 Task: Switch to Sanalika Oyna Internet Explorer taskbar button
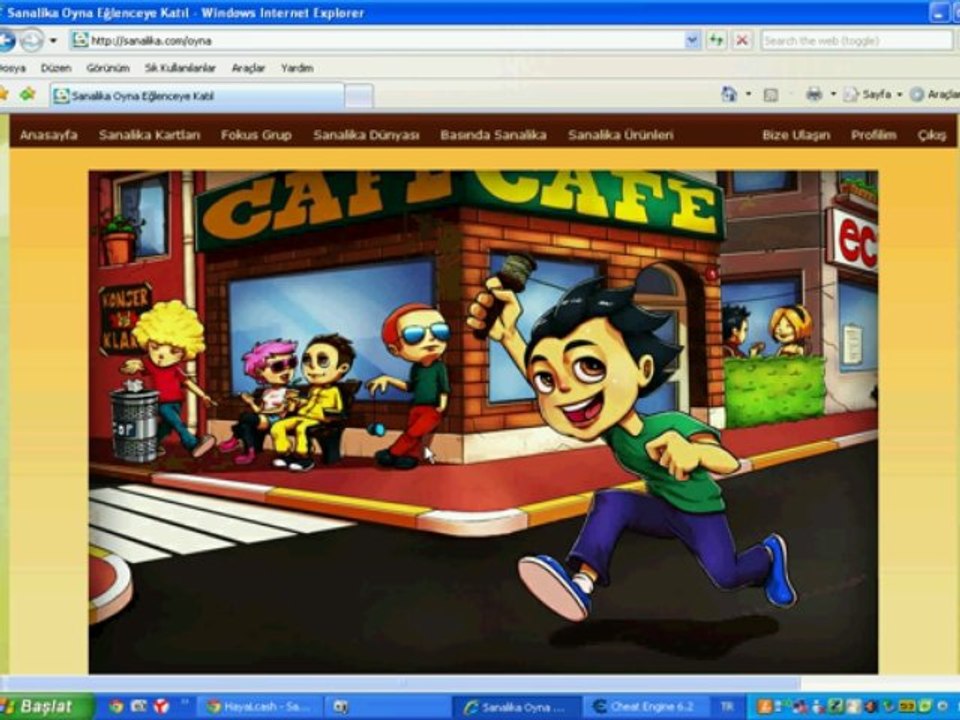coord(516,707)
